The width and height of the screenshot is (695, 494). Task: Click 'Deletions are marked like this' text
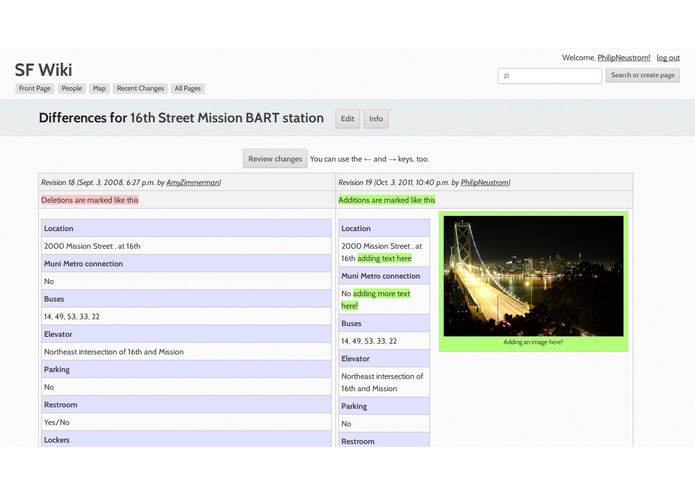pyautogui.click(x=90, y=200)
